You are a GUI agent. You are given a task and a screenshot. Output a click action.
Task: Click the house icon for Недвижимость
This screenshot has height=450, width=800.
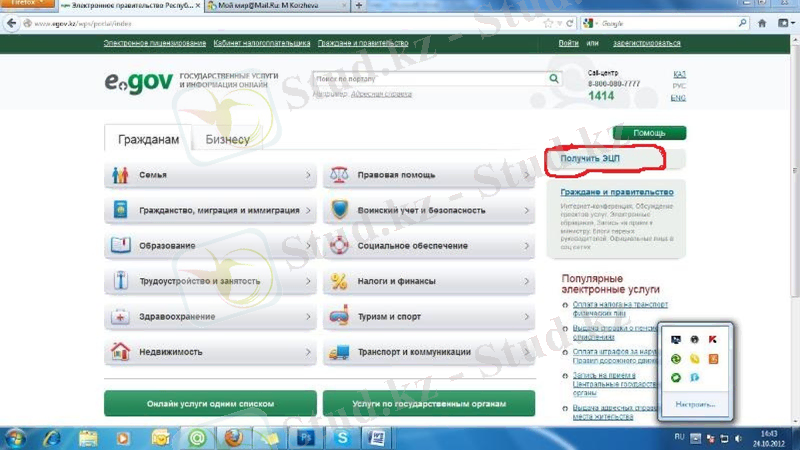[x=120, y=352]
